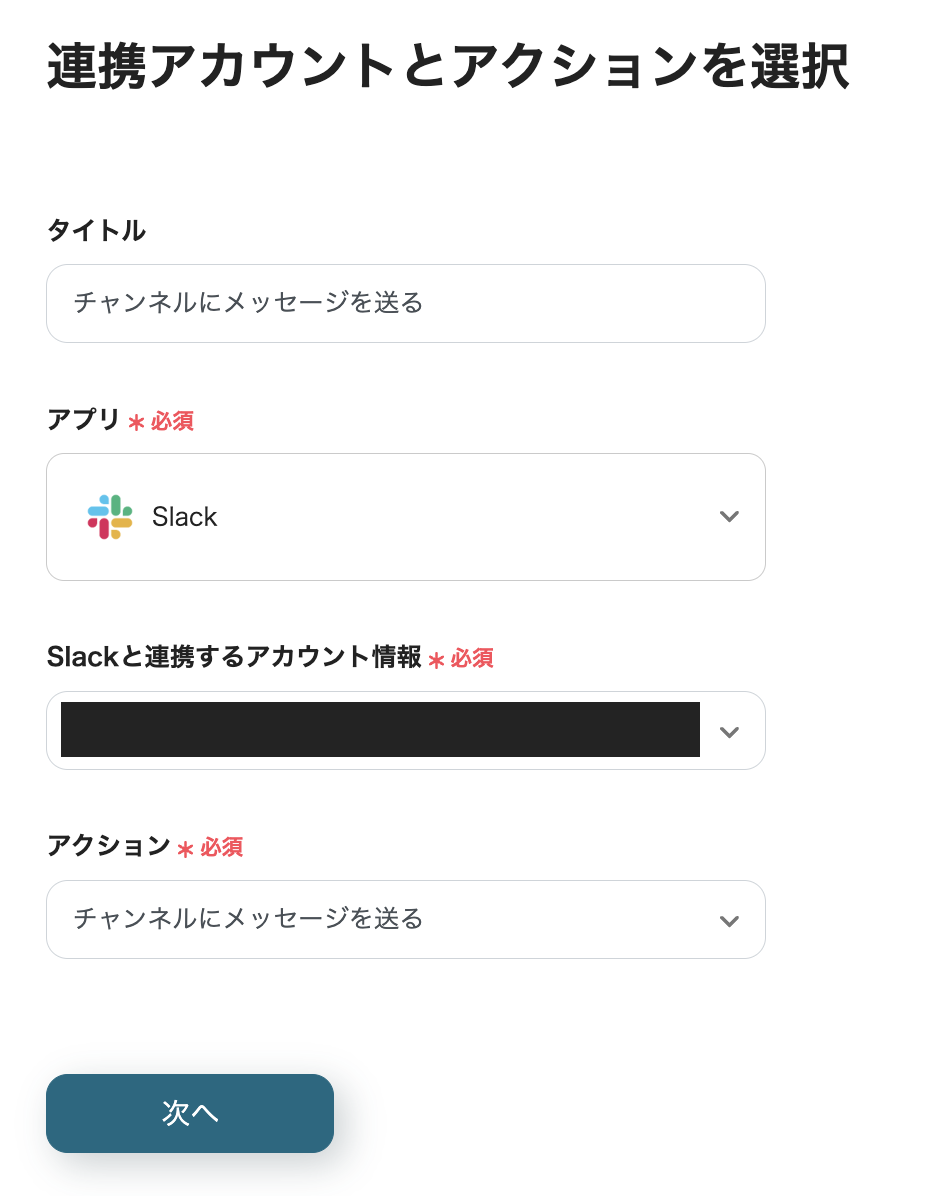Click the redacted account selection field
The height and width of the screenshot is (1196, 948).
click(x=380, y=730)
